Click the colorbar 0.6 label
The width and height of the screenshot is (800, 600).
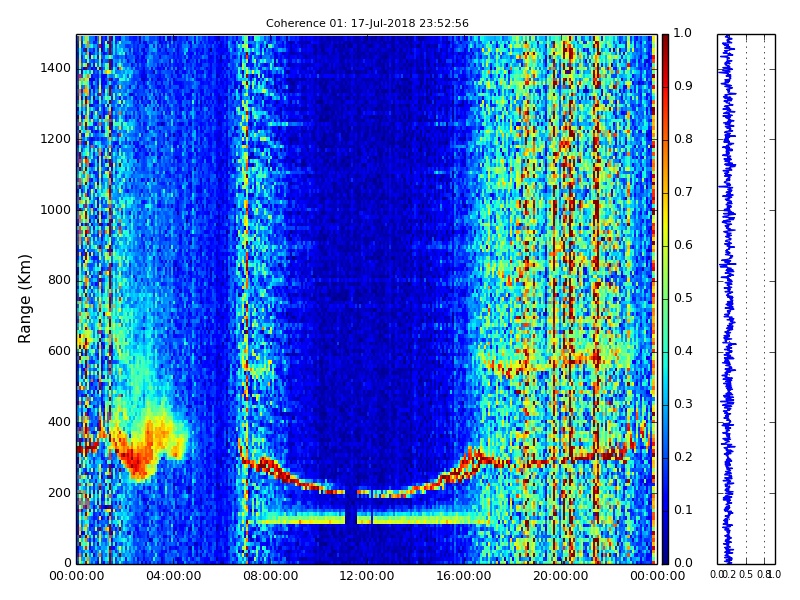pos(683,245)
